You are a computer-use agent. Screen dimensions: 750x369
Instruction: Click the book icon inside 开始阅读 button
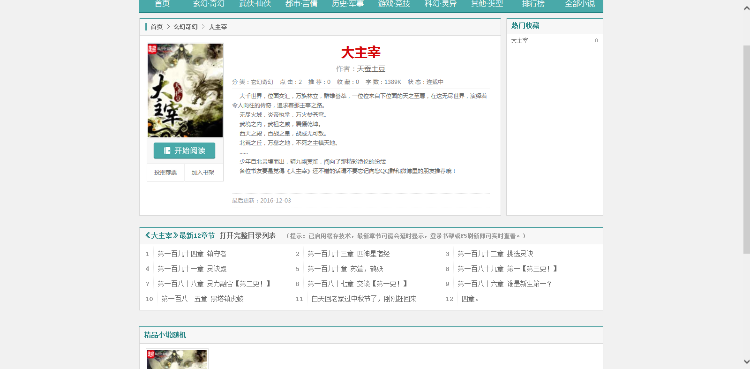click(x=167, y=151)
